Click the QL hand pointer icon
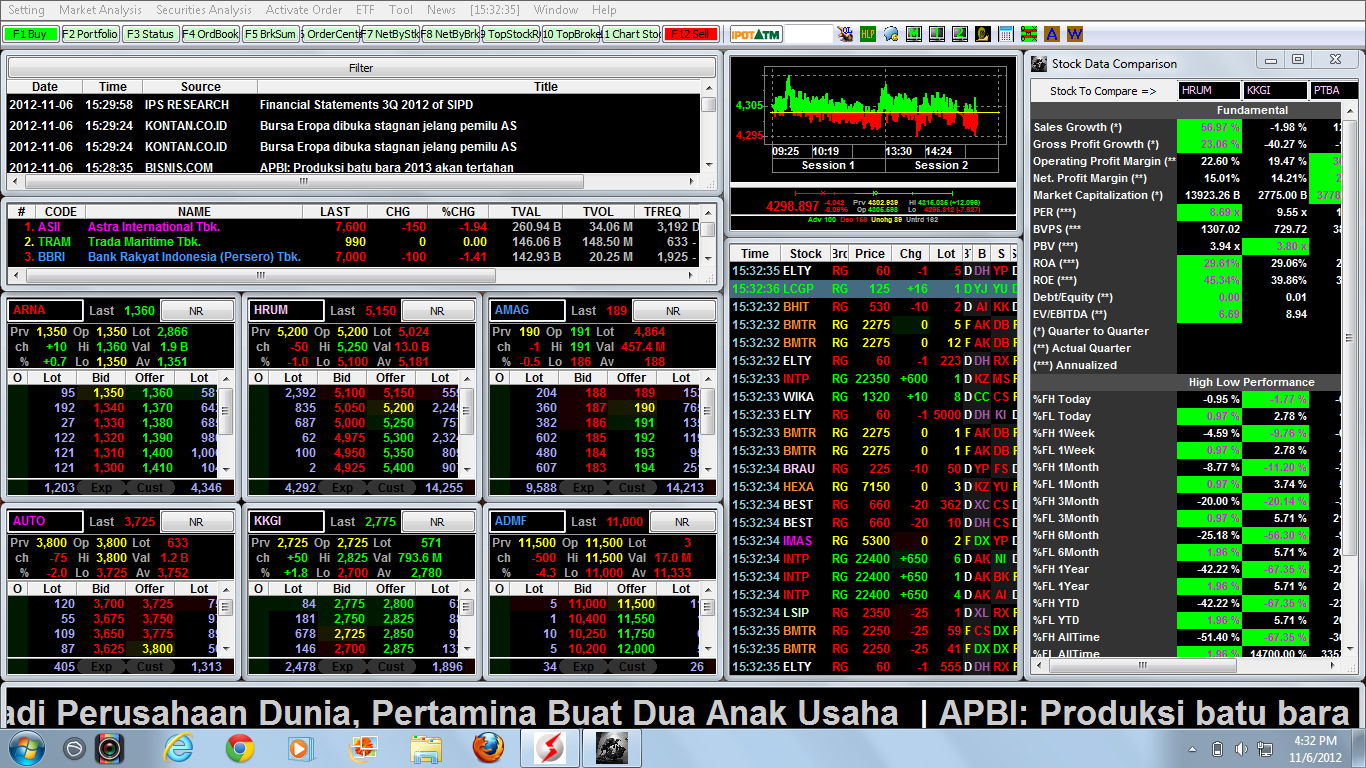The image size is (1366, 768). coord(845,34)
